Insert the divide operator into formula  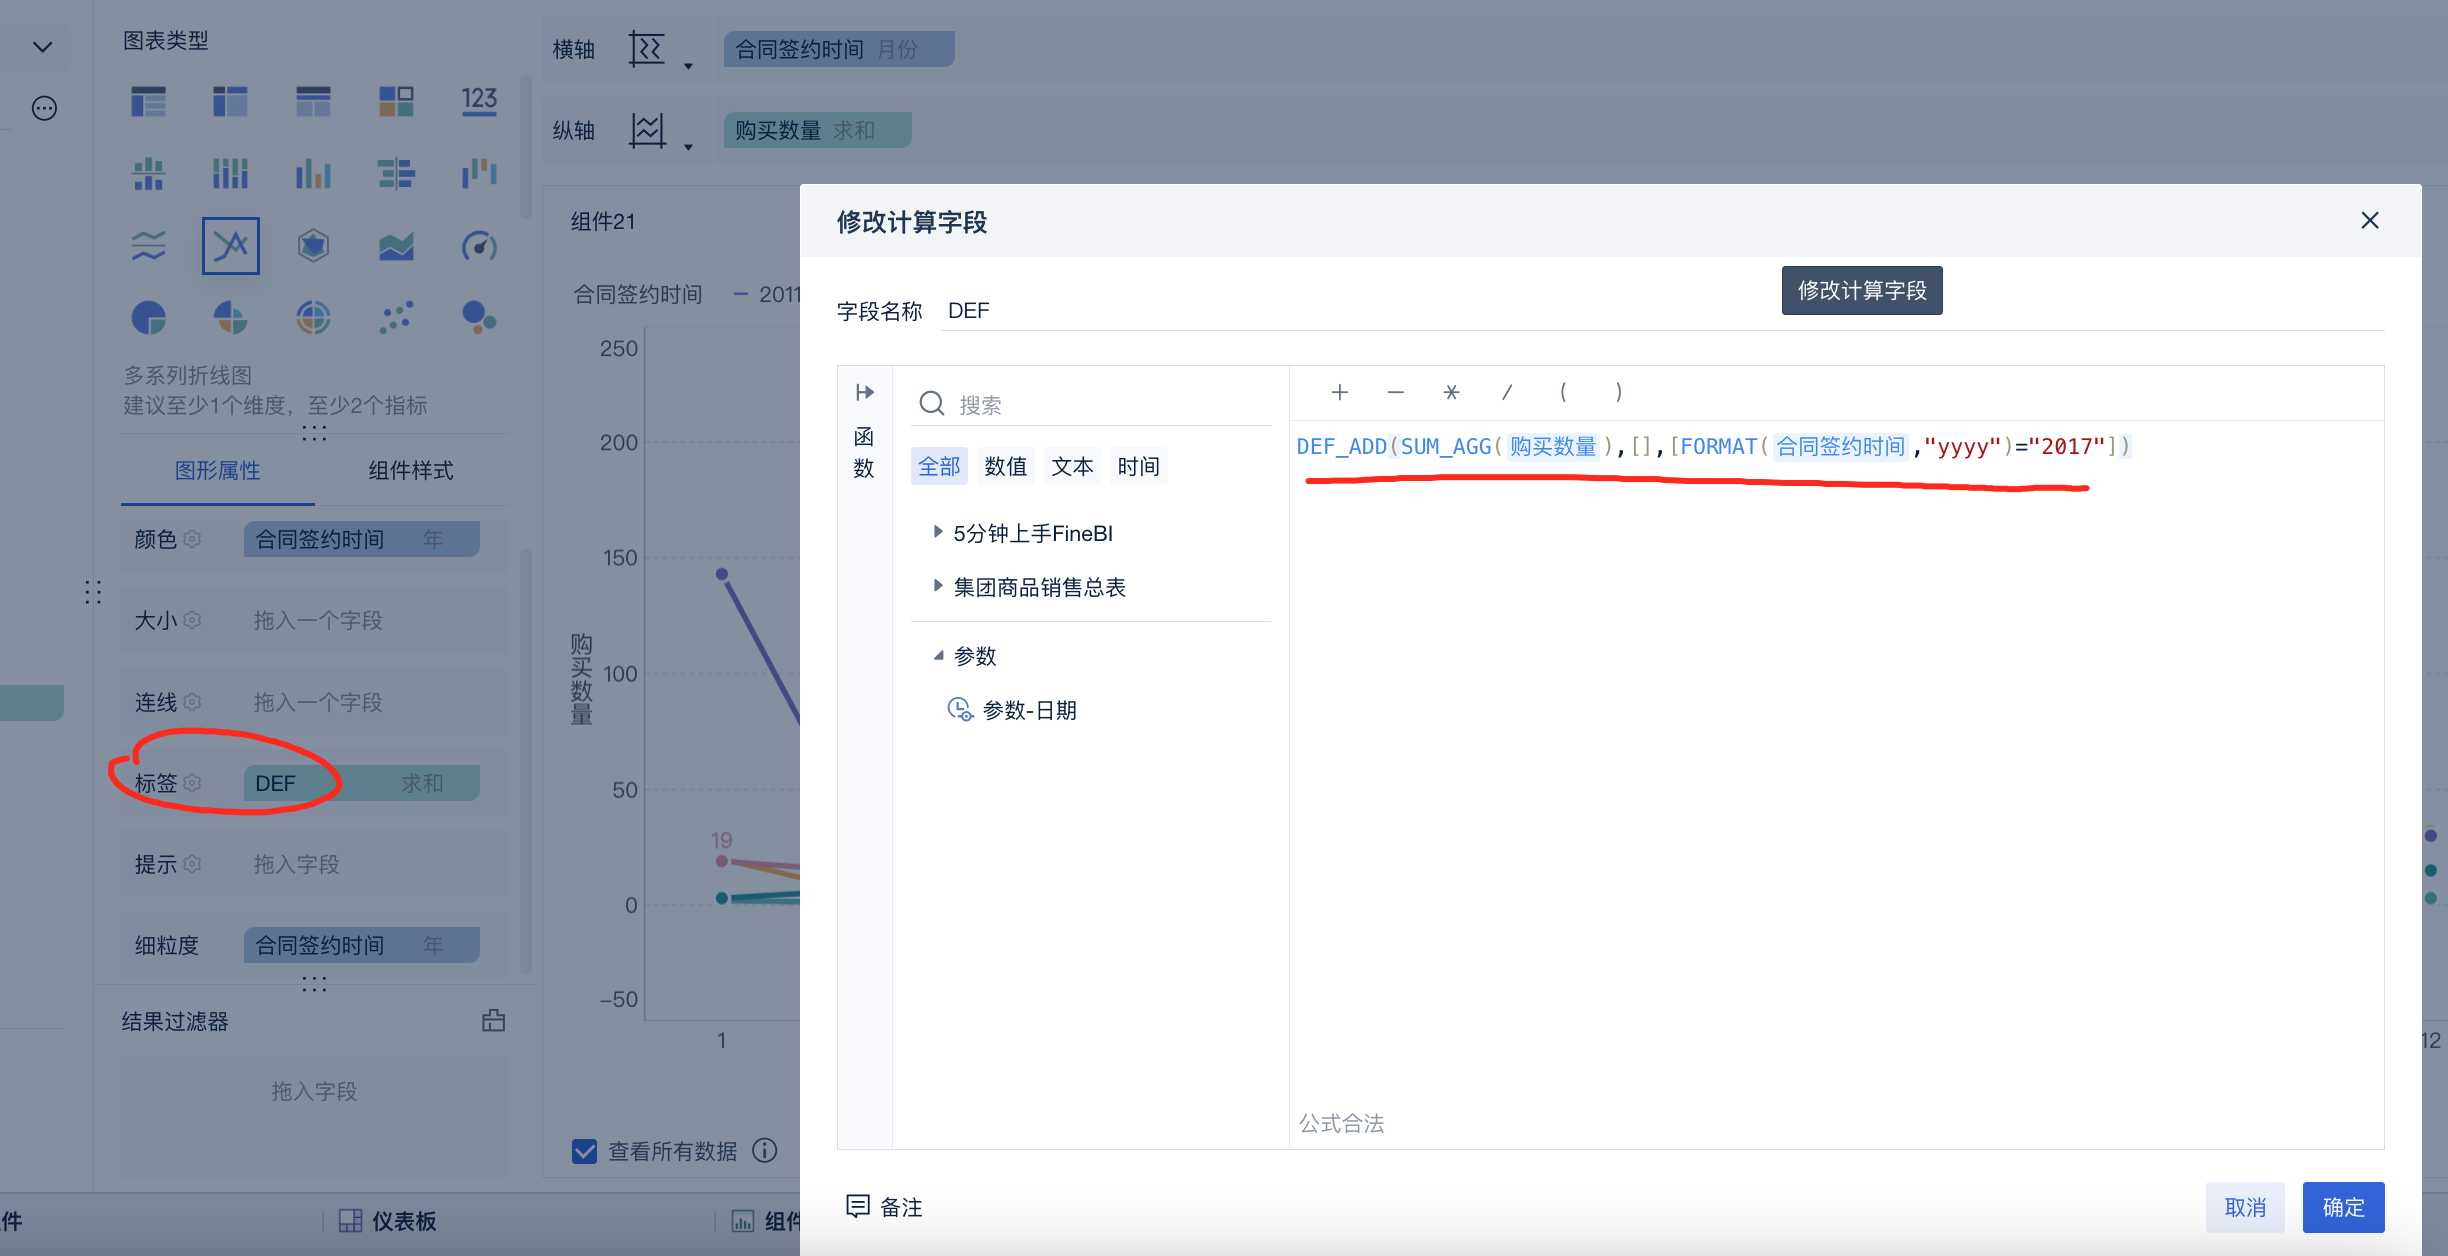pos(1507,392)
